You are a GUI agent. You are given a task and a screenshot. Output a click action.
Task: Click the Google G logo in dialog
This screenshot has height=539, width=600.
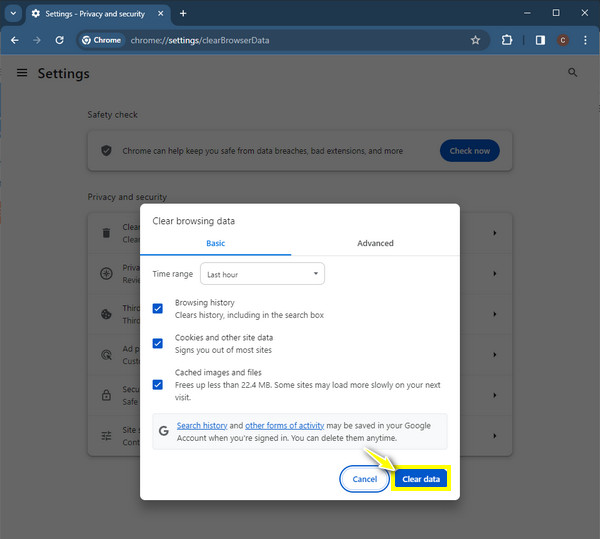(164, 431)
